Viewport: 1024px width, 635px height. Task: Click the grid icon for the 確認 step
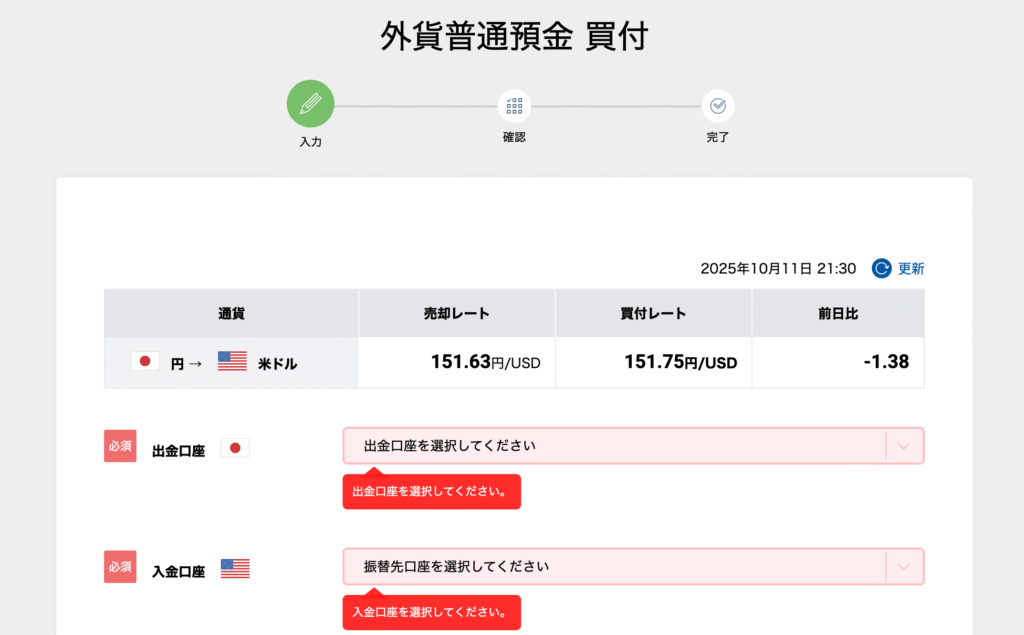[514, 106]
